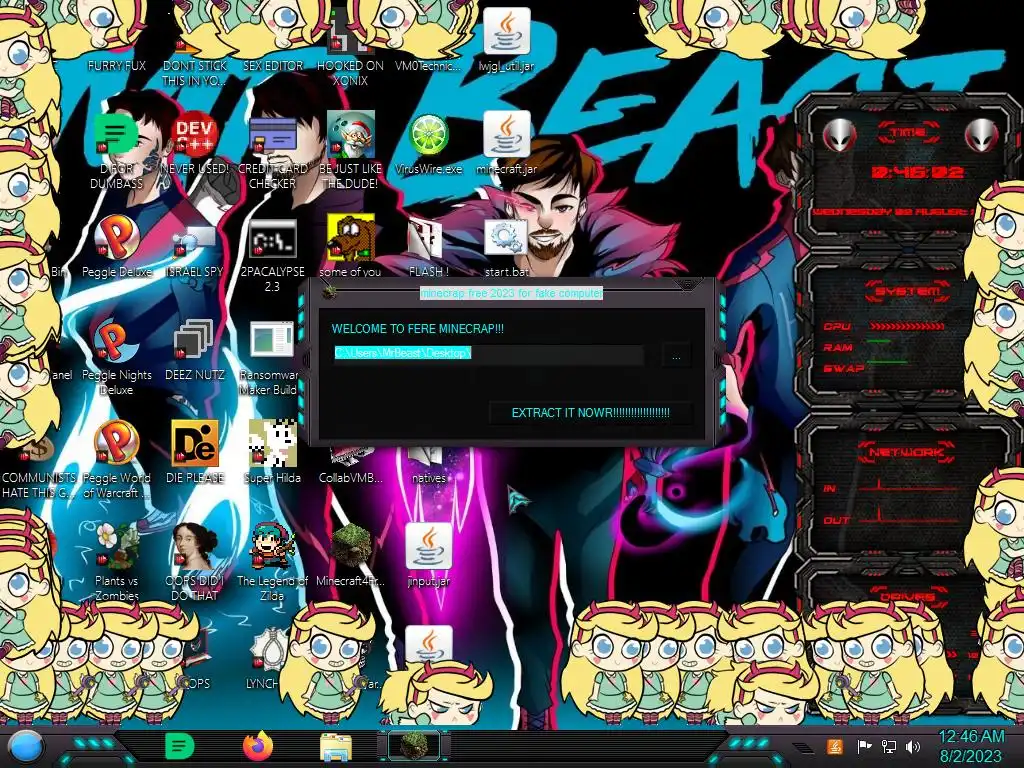Open the Start orb button
The width and height of the screenshot is (1024, 768).
tap(26, 747)
